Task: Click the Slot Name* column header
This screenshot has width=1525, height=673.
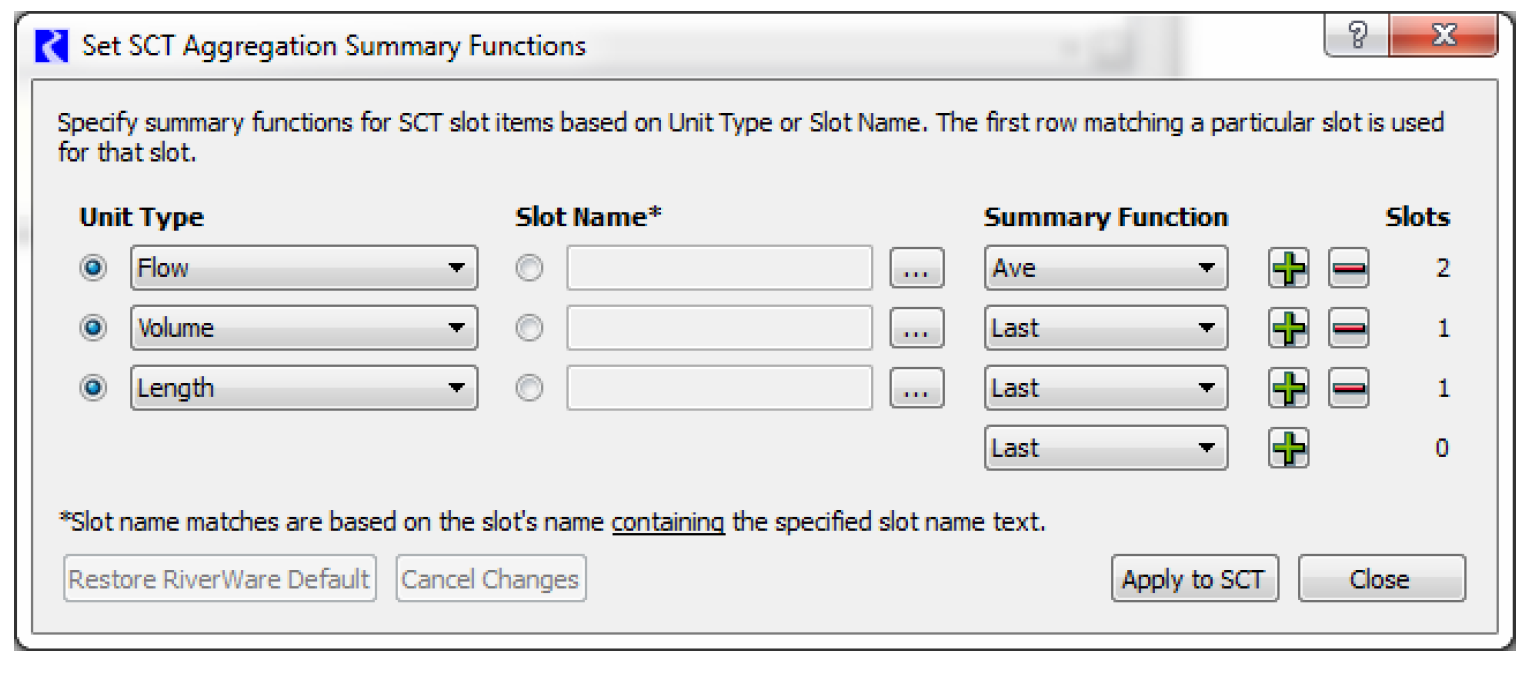Action: click(x=589, y=217)
